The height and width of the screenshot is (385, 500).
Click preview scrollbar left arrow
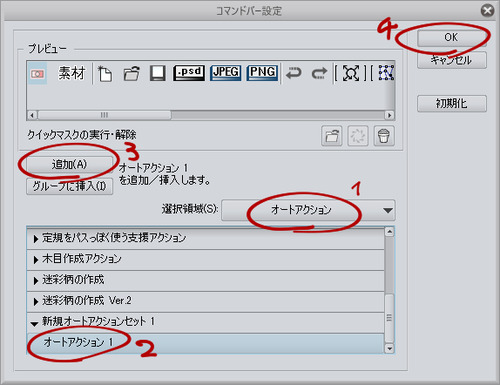click(32, 115)
